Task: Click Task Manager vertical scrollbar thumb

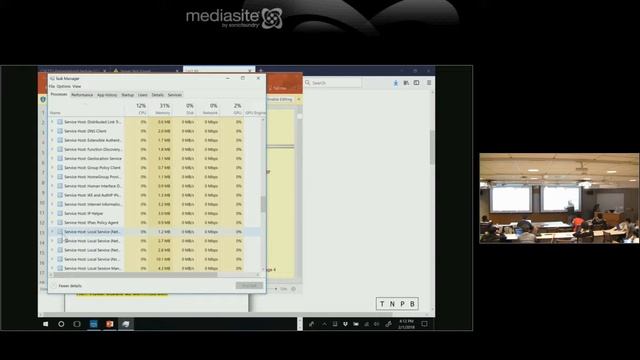Action: pos(263,204)
